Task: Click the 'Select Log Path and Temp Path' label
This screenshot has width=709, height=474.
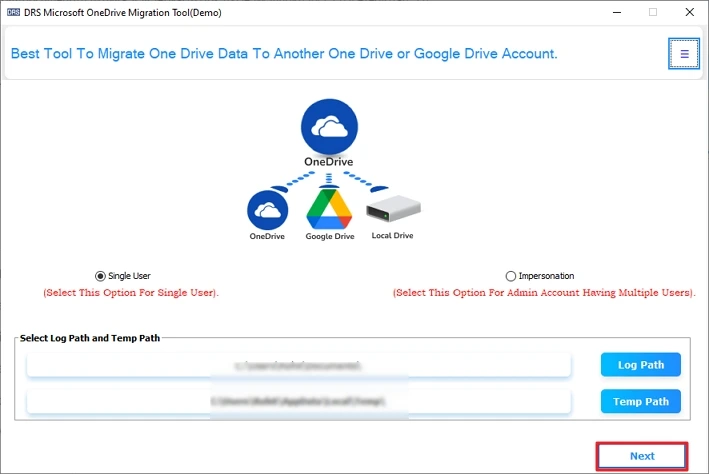Action: pyautogui.click(x=90, y=338)
